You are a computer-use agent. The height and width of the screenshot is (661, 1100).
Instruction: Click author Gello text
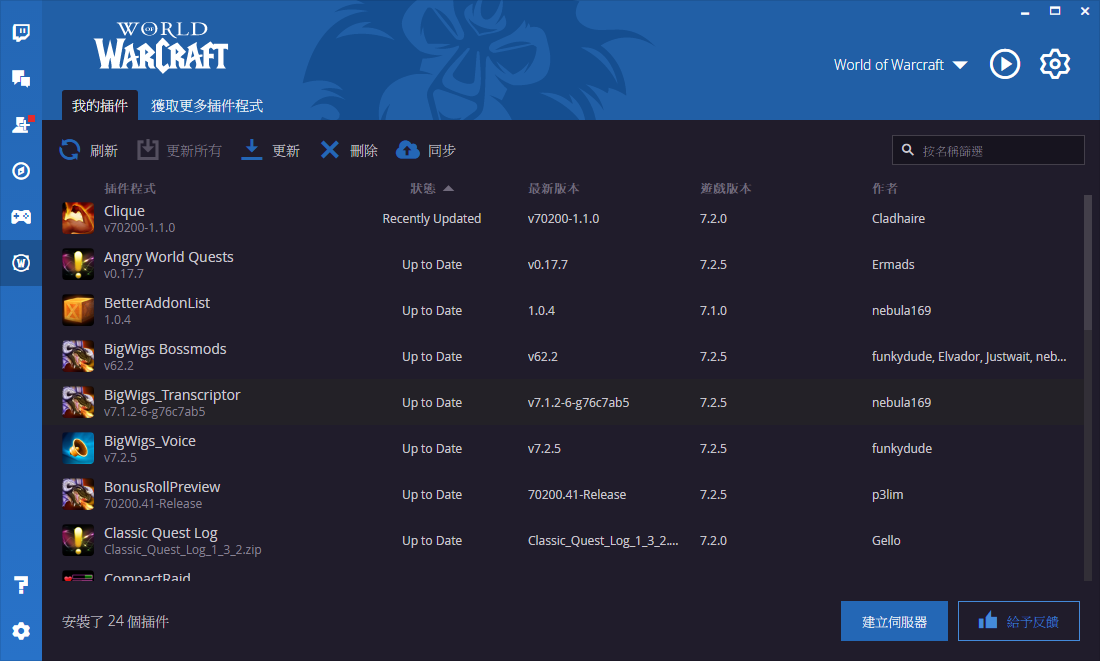[886, 540]
